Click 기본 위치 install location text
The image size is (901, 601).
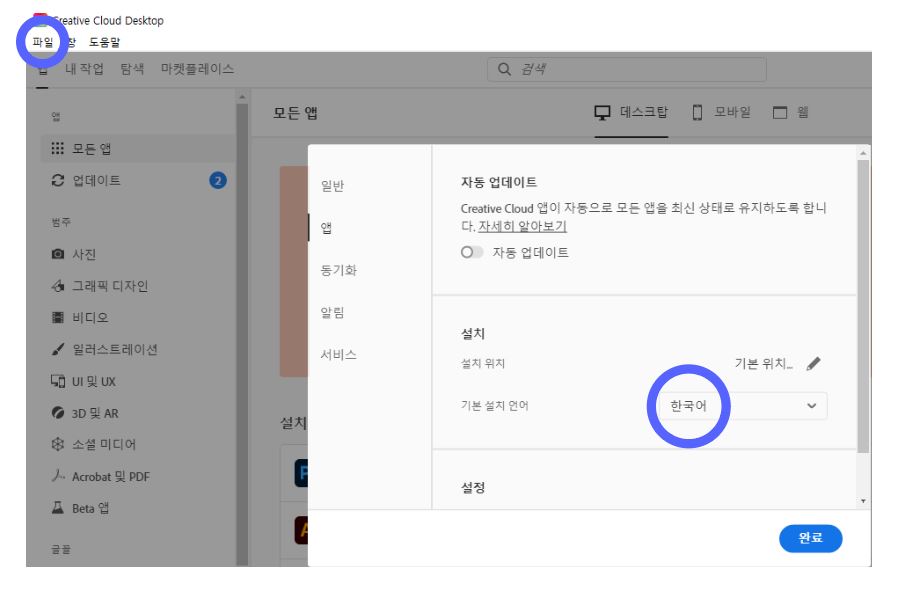coord(764,364)
